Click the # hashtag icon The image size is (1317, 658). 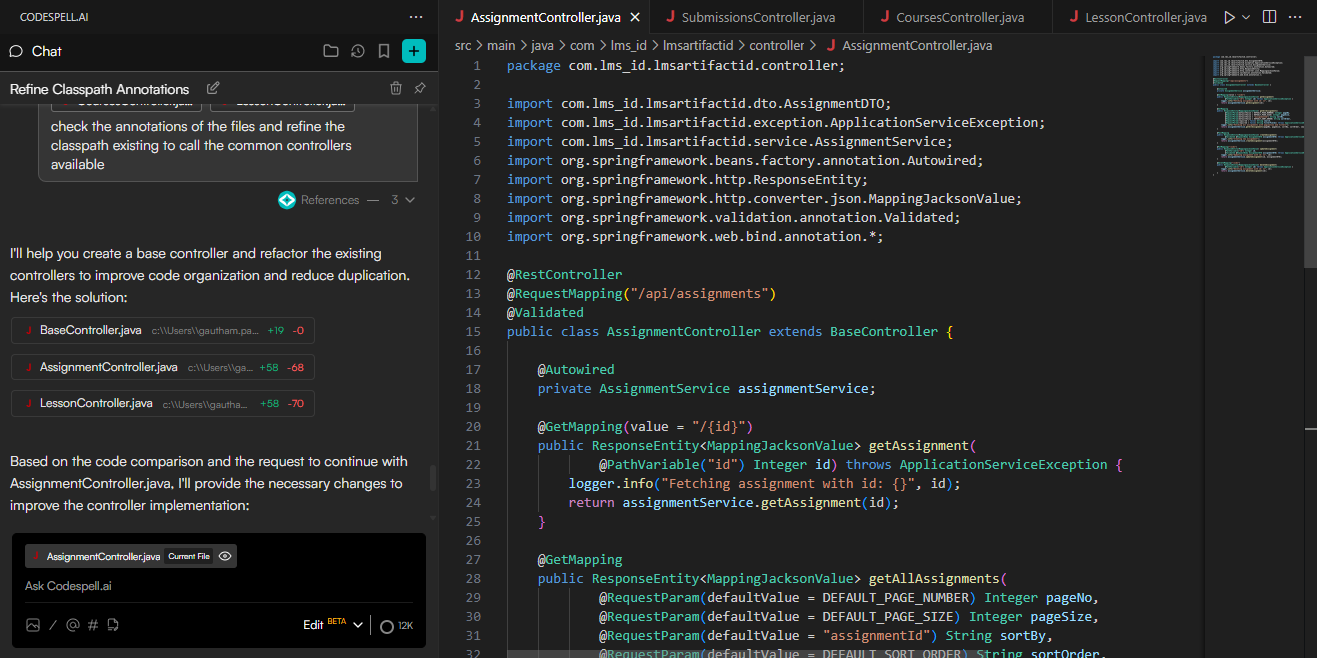pos(93,625)
